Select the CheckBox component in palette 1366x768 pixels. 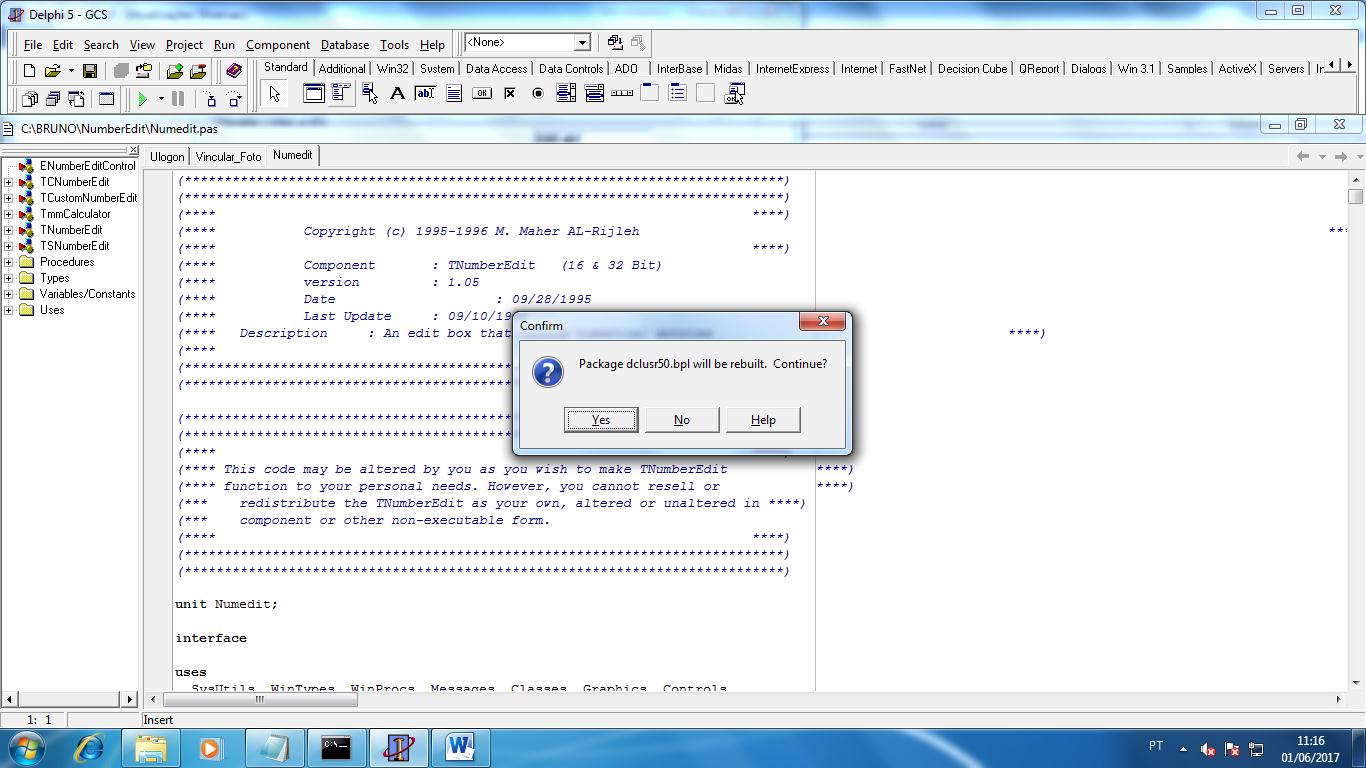[x=510, y=94]
